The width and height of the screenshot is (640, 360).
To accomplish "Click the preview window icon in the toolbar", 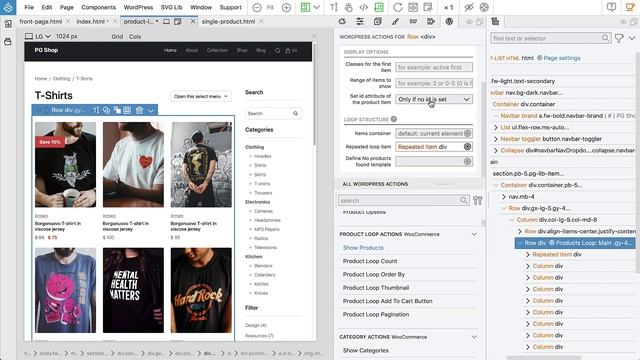I will [x=413, y=7].
